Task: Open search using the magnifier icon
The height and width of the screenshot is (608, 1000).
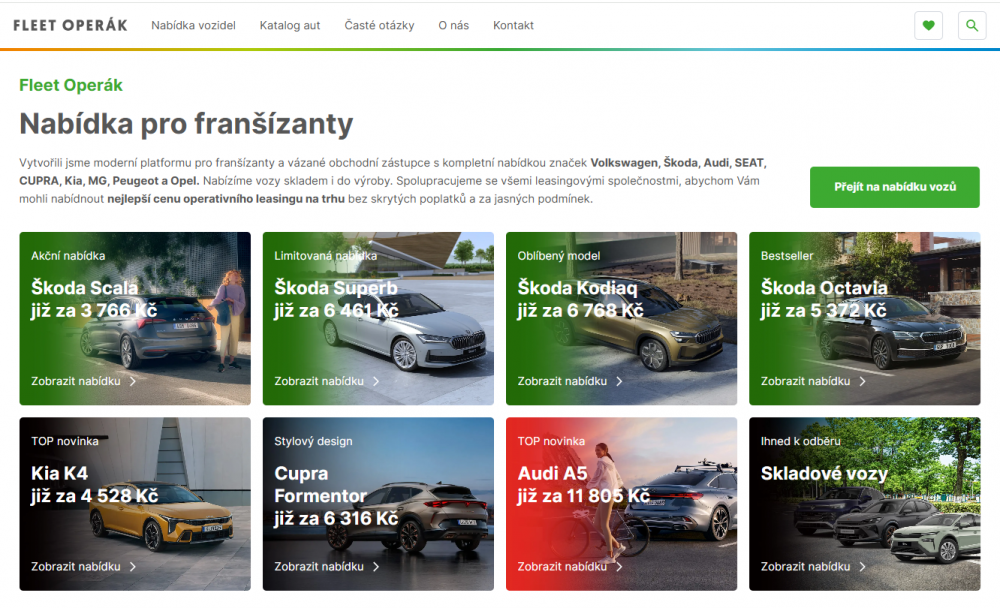Action: (x=971, y=25)
